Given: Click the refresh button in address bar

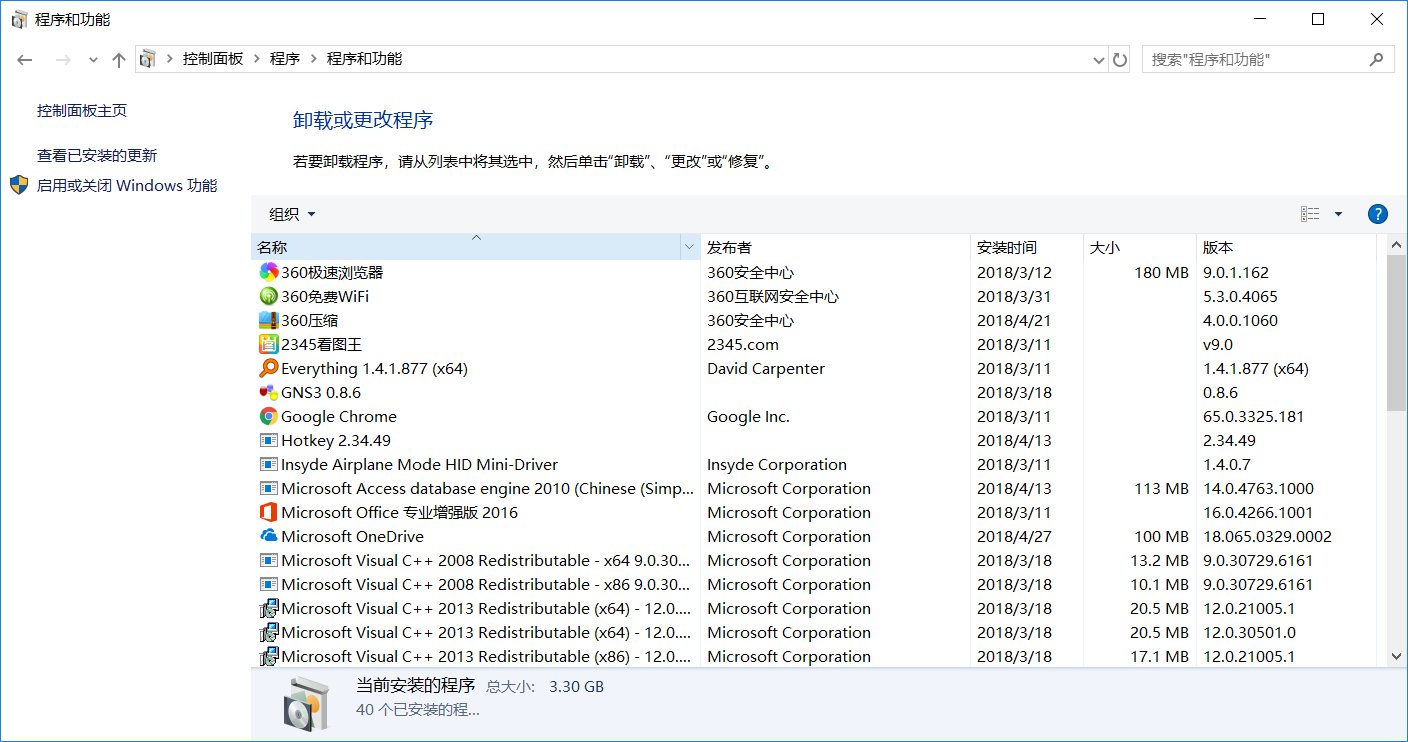Looking at the screenshot, I should click(x=1120, y=59).
